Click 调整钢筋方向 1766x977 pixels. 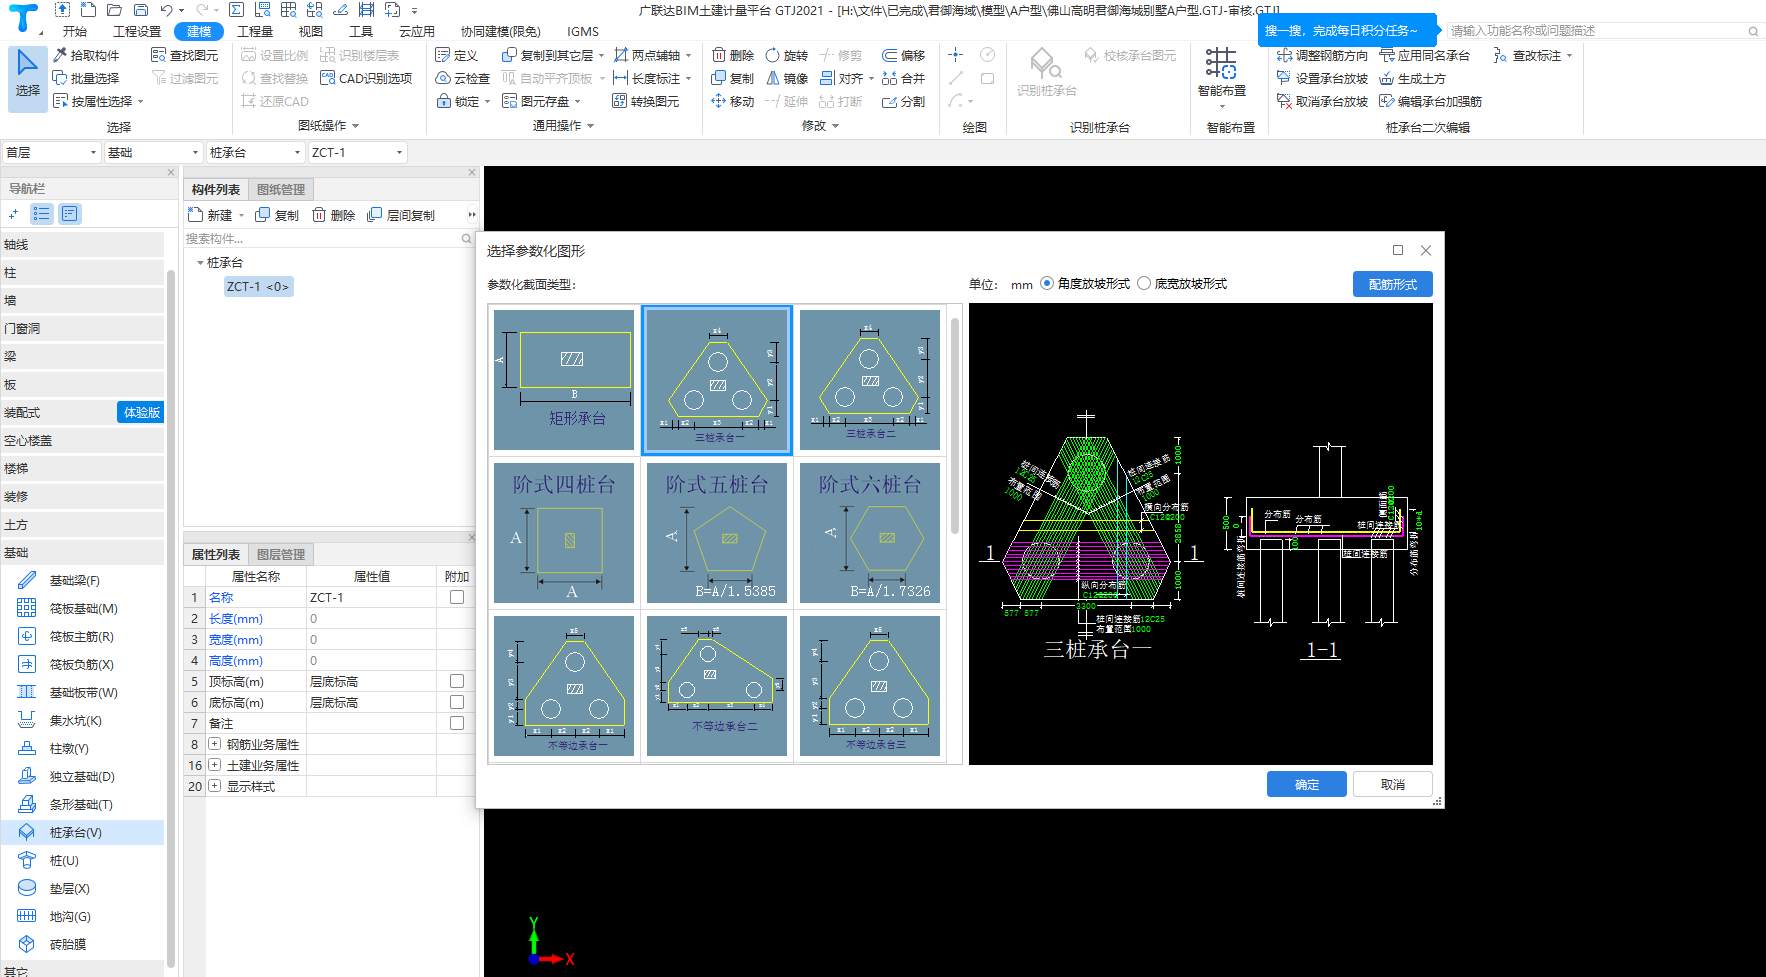1322,55
